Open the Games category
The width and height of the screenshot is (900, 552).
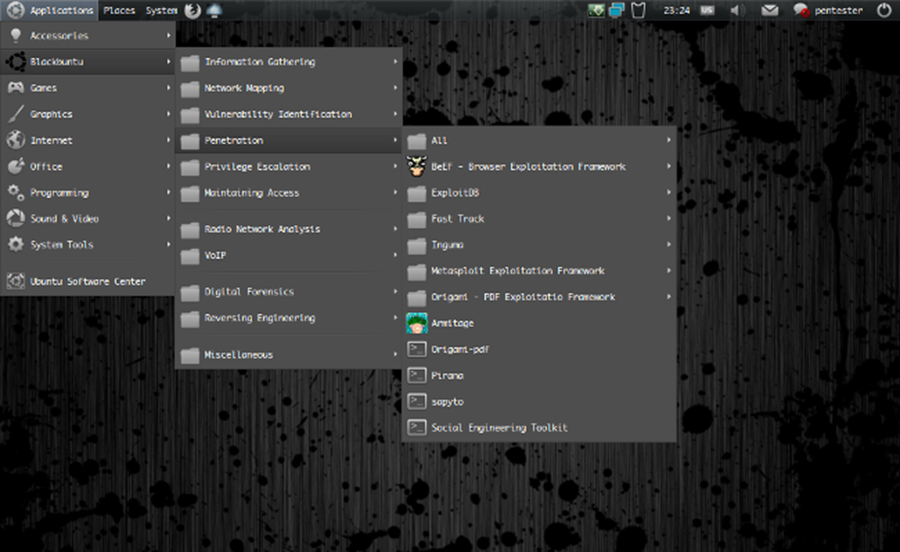point(88,88)
